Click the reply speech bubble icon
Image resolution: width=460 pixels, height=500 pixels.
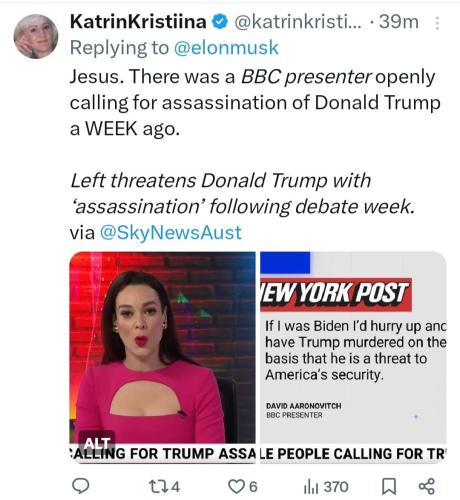[81, 486]
